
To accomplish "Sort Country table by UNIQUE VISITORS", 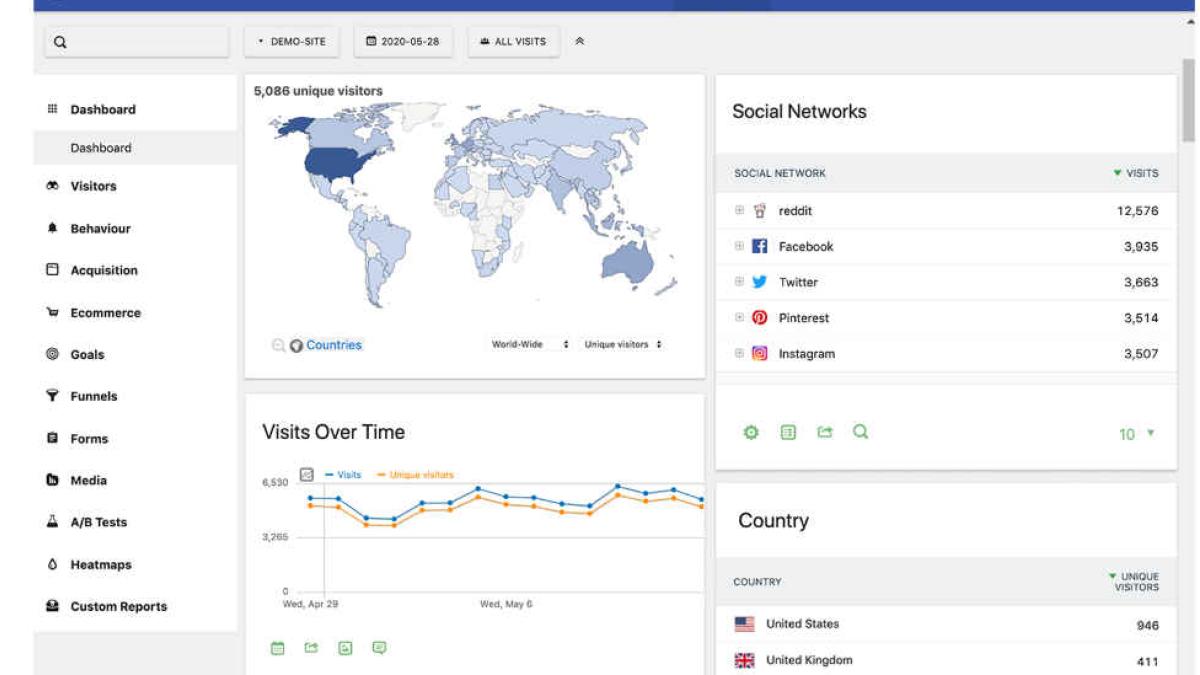I will 1135,582.
